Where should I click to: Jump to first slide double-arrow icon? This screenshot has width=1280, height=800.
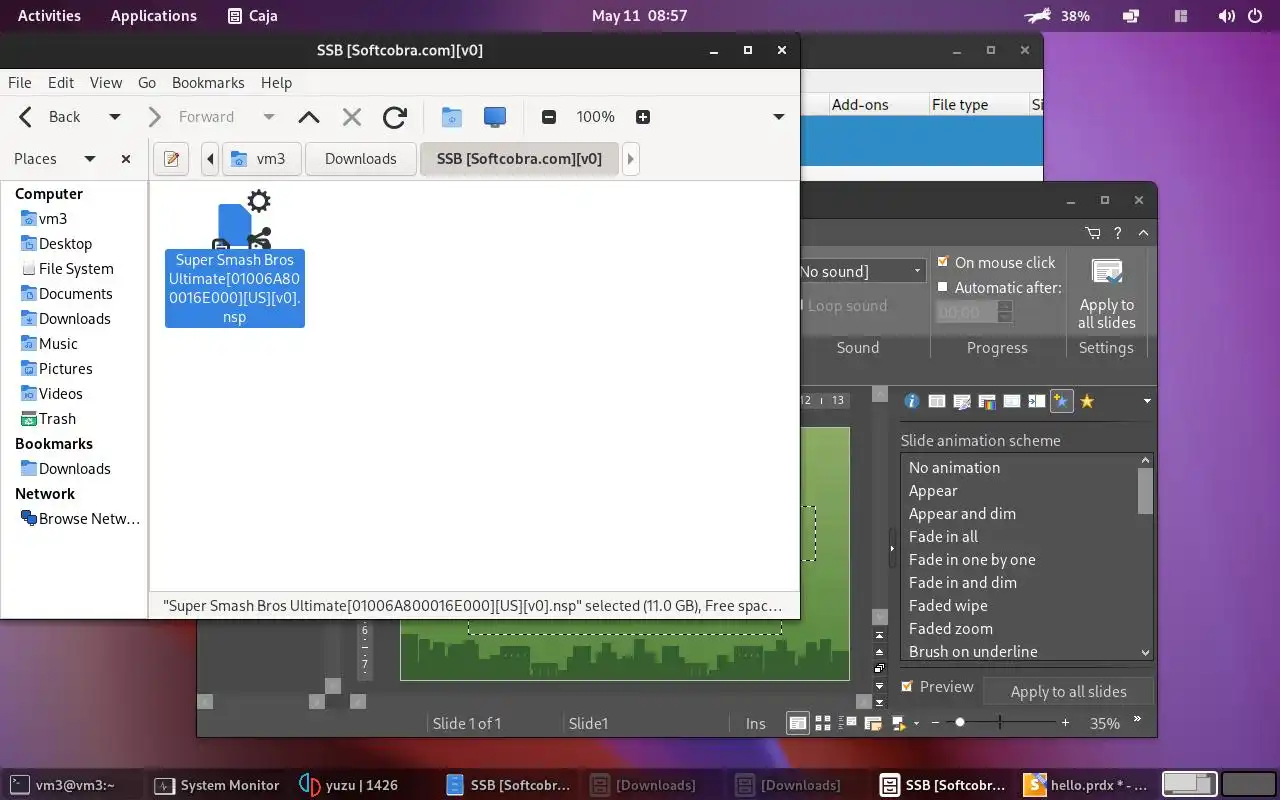[x=879, y=635]
